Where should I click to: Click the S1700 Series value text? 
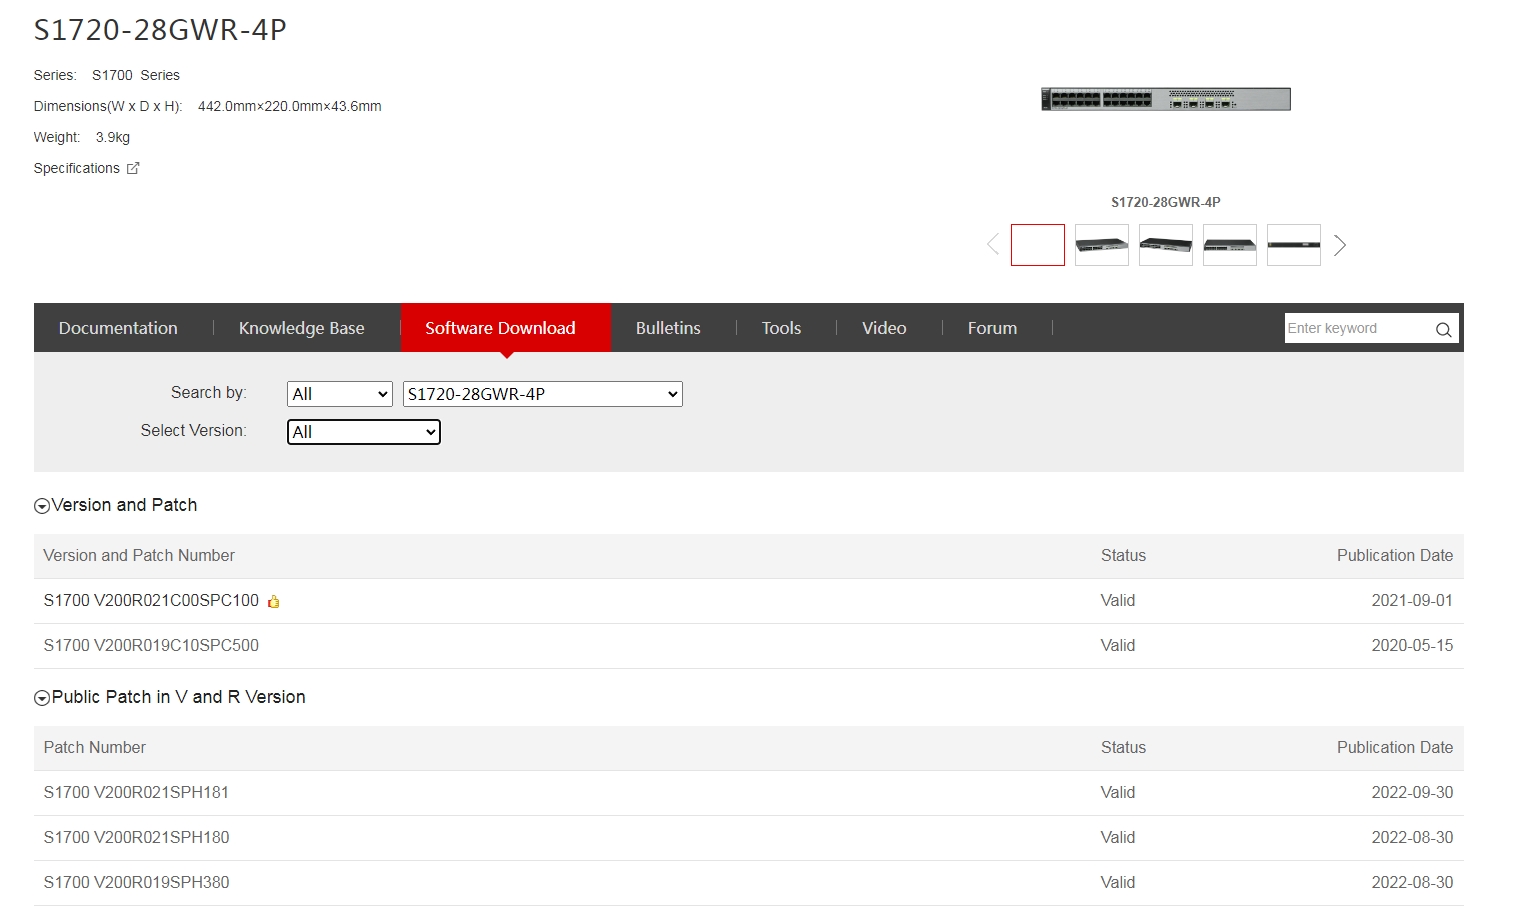(136, 75)
